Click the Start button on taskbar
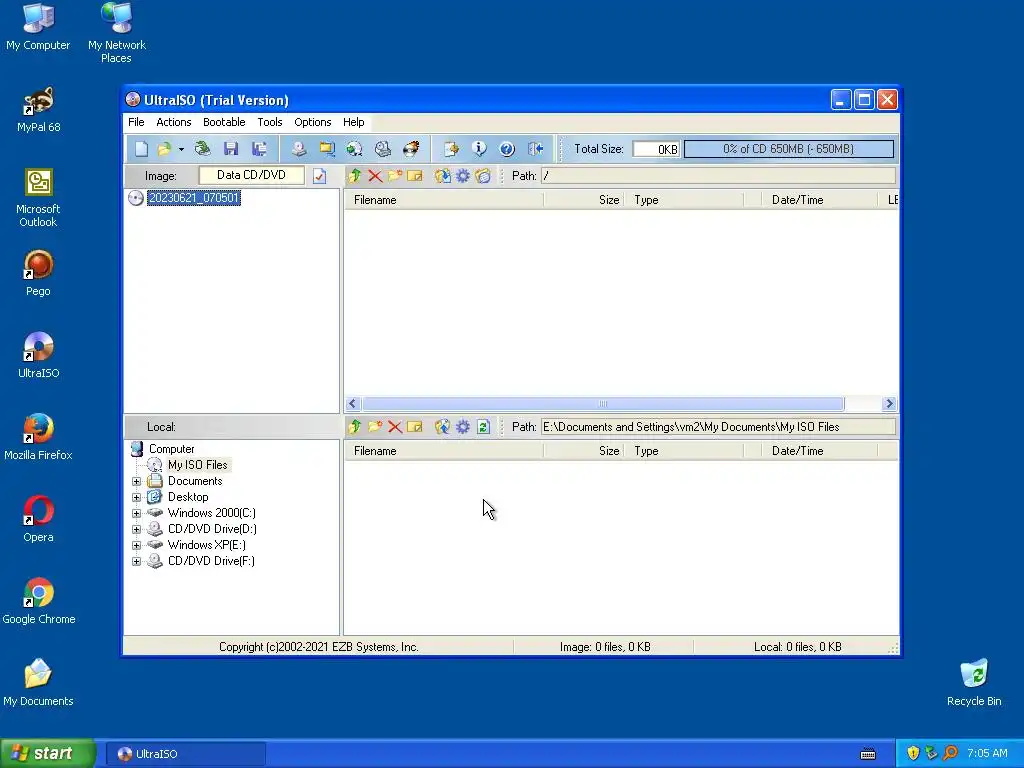Screen dimensions: 1024x768 (x=48, y=754)
